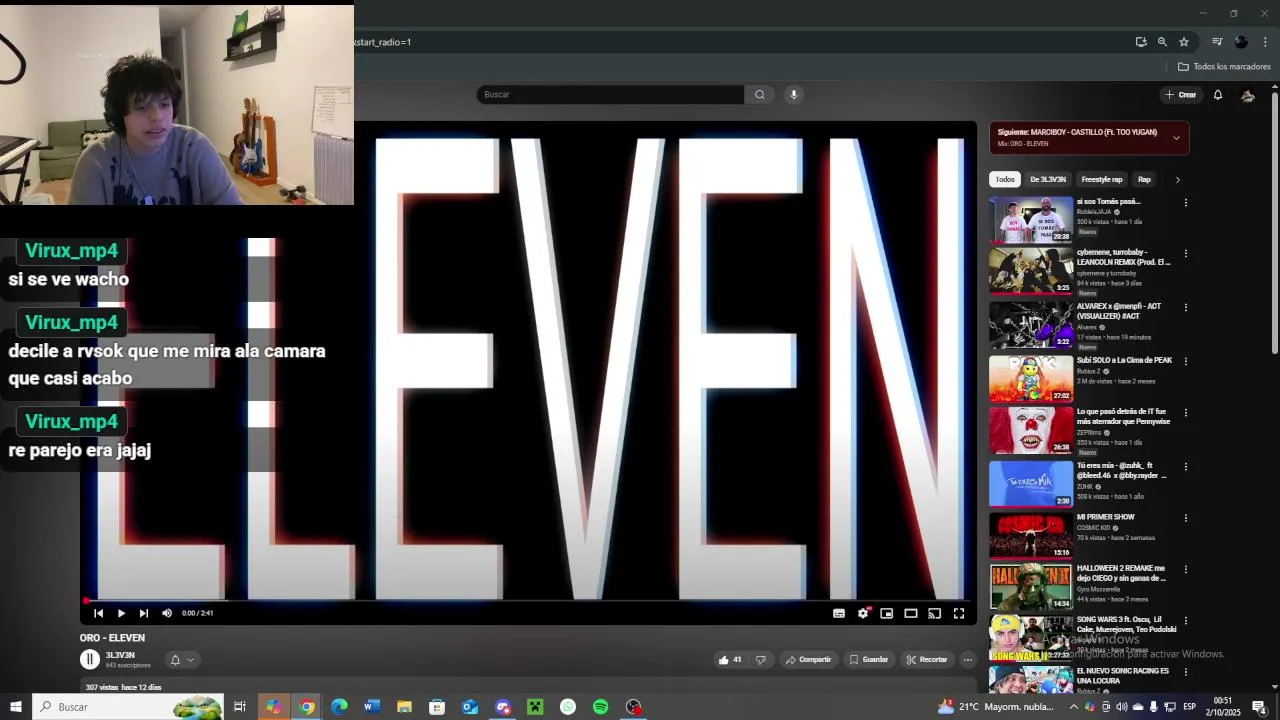The image size is (1280, 720).
Task: Open Outlook from taskbar
Action: coord(470,707)
